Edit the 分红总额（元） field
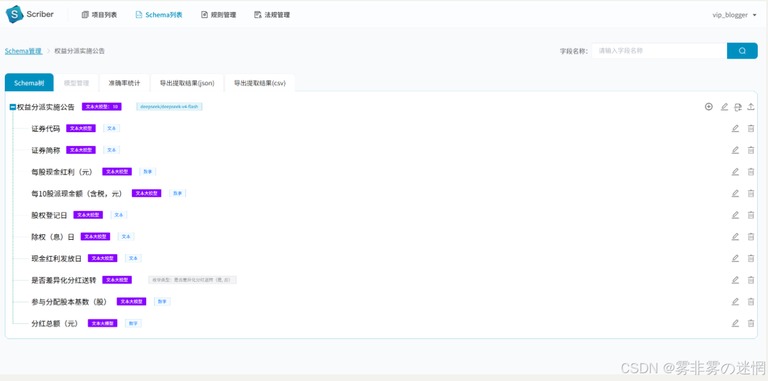This screenshot has width=768, height=381. click(735, 323)
